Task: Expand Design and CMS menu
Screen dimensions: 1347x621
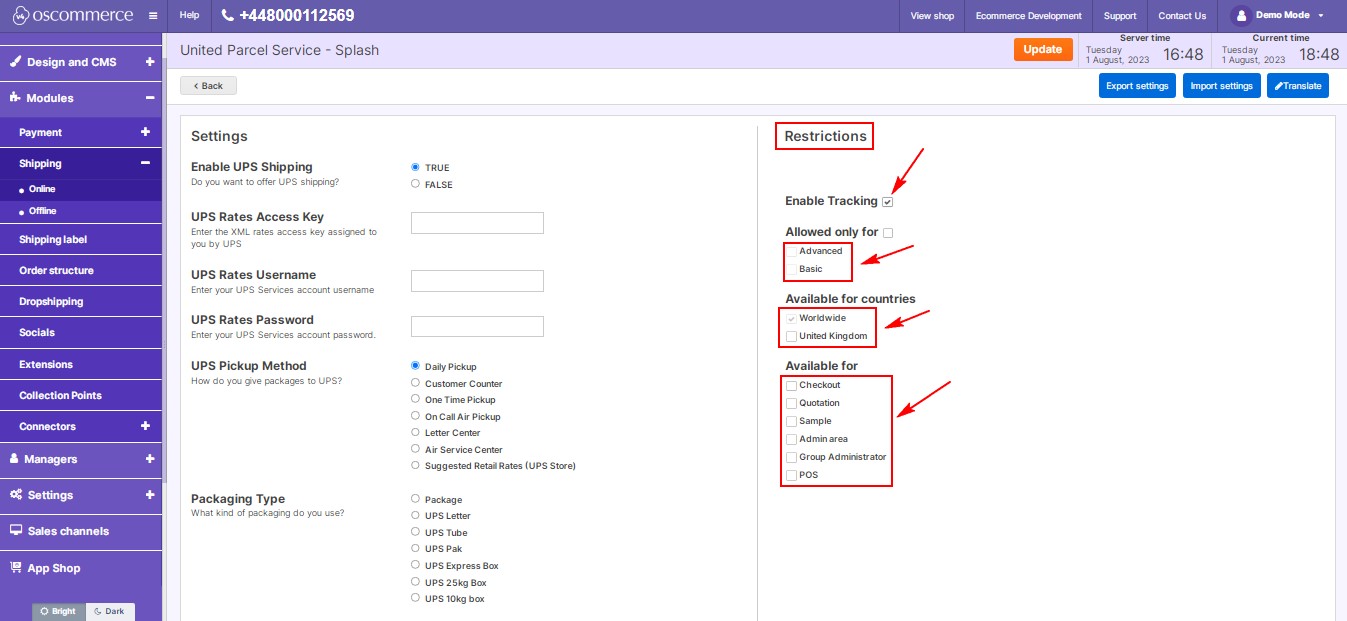Action: pos(149,62)
